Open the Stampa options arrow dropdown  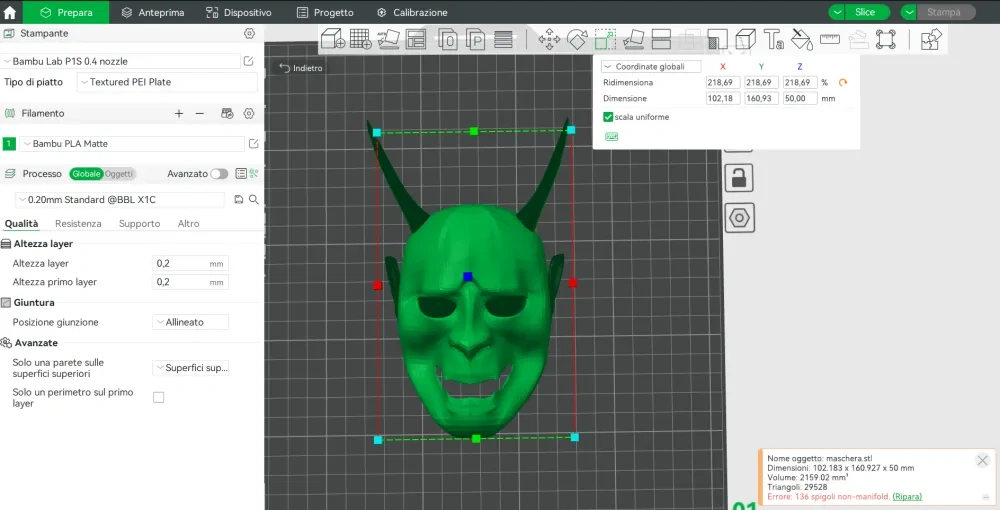[x=909, y=12]
